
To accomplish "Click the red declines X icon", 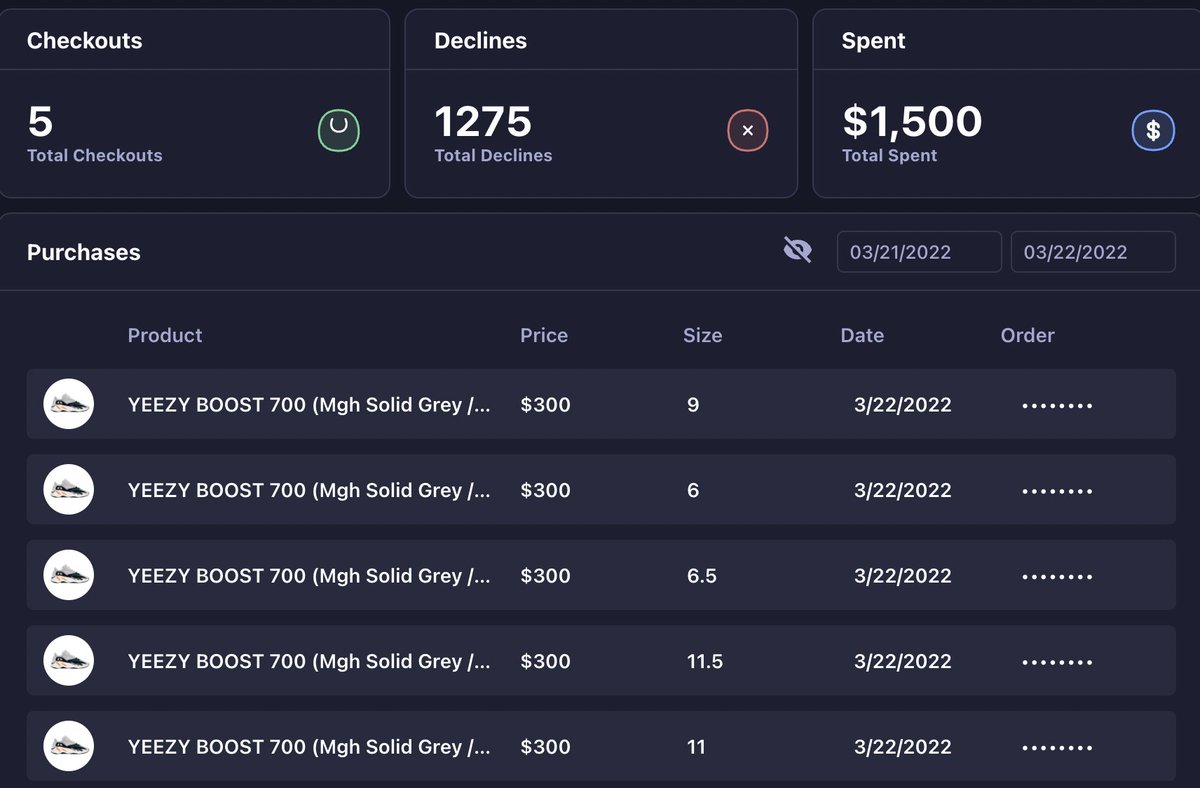I will [747, 130].
